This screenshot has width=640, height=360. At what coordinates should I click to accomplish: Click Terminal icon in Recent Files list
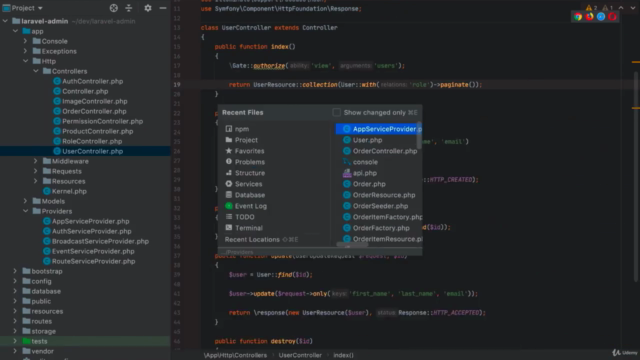click(229, 228)
